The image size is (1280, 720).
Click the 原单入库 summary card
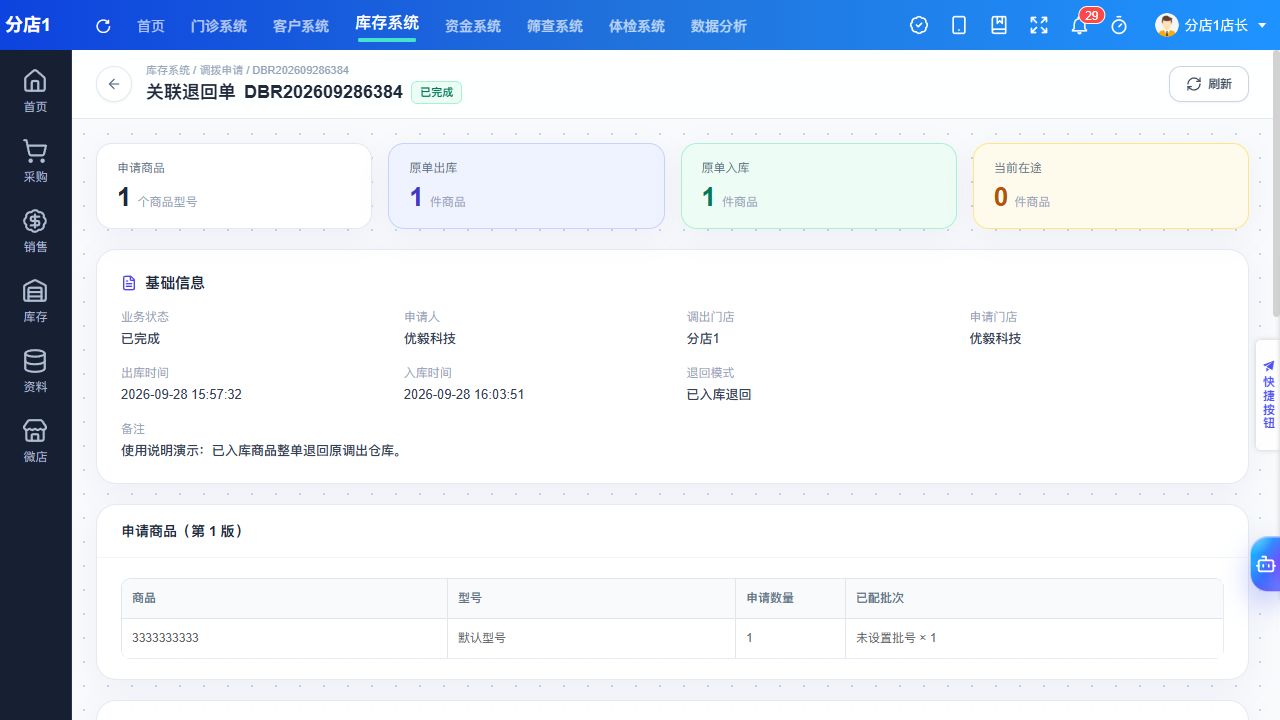[x=819, y=186]
